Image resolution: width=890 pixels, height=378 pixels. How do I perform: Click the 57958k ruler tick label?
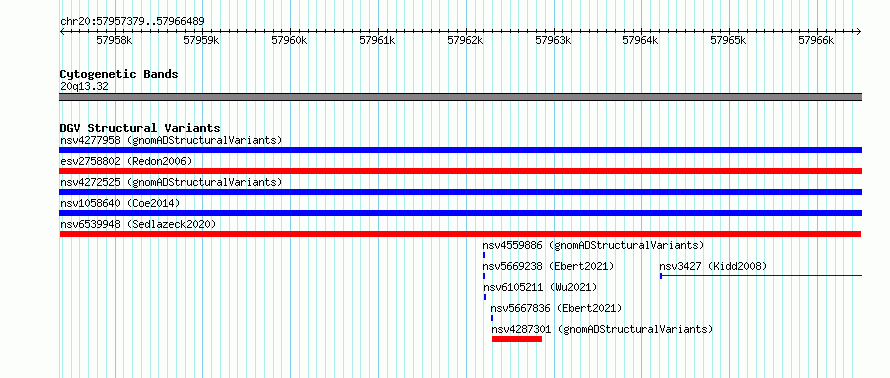click(115, 40)
